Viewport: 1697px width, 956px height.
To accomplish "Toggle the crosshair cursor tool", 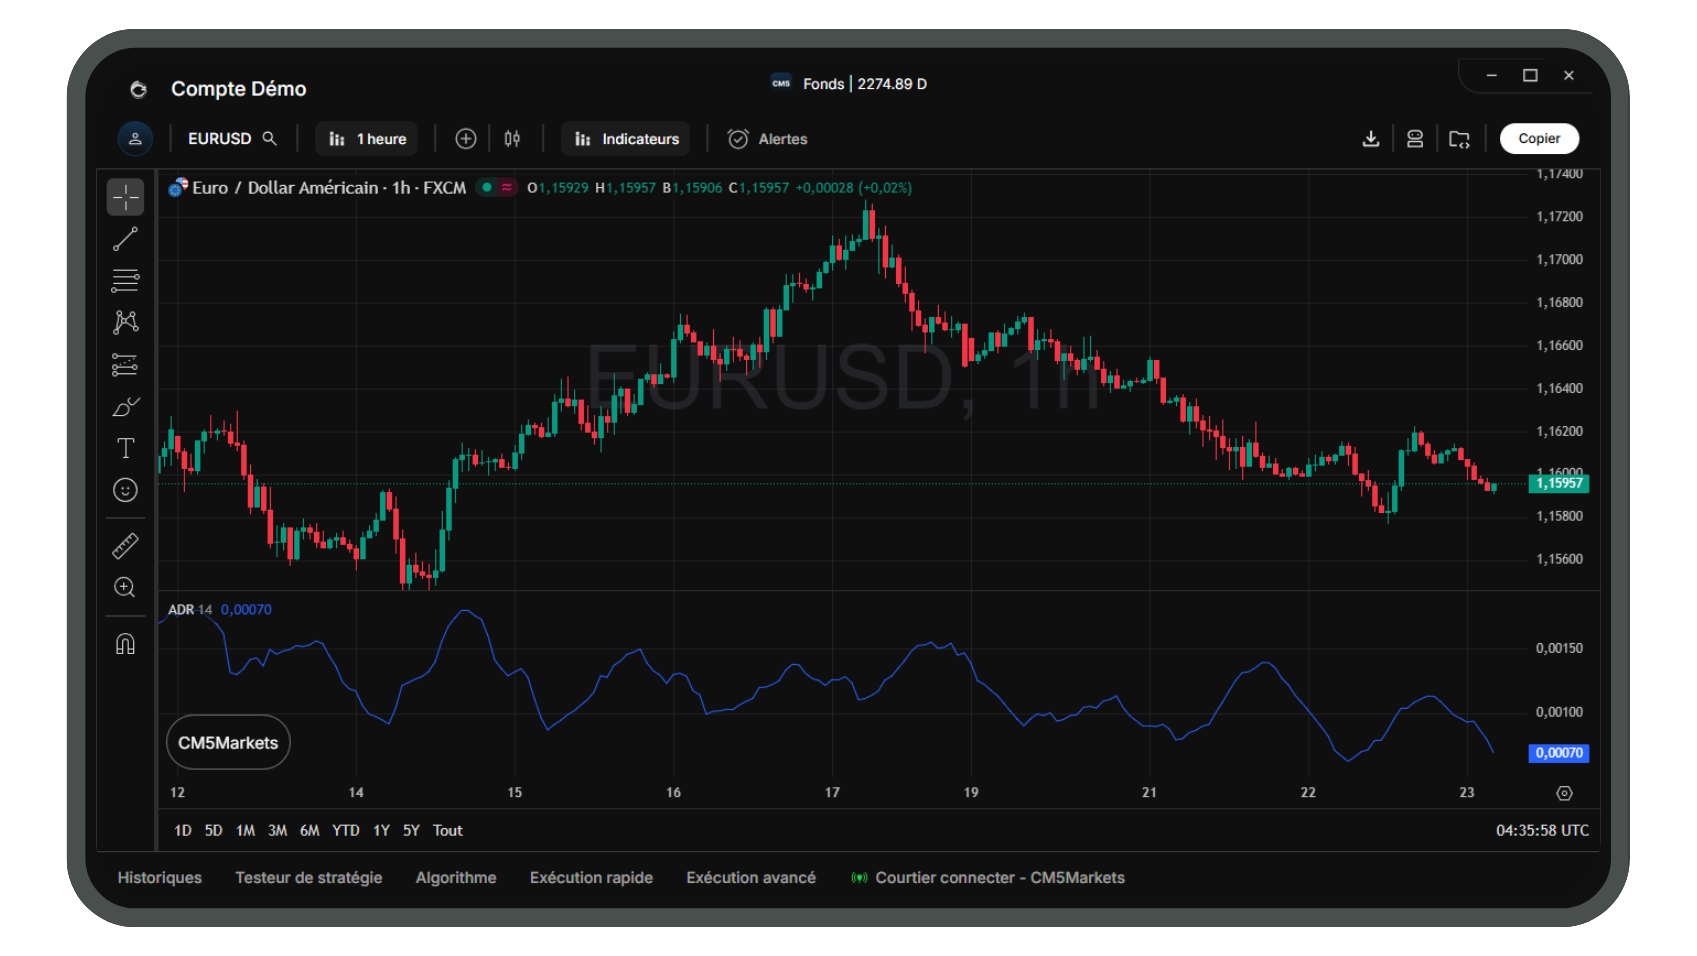I will [x=125, y=196].
